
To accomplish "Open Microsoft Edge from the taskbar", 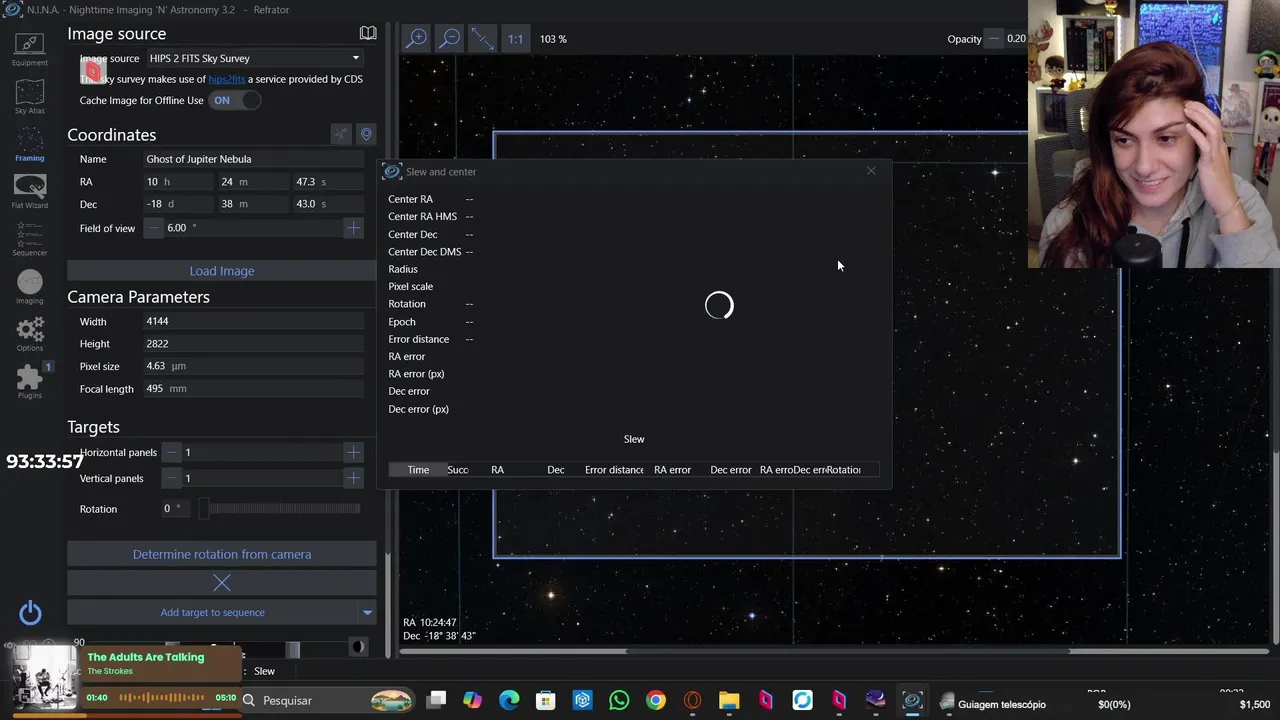I will (509, 700).
